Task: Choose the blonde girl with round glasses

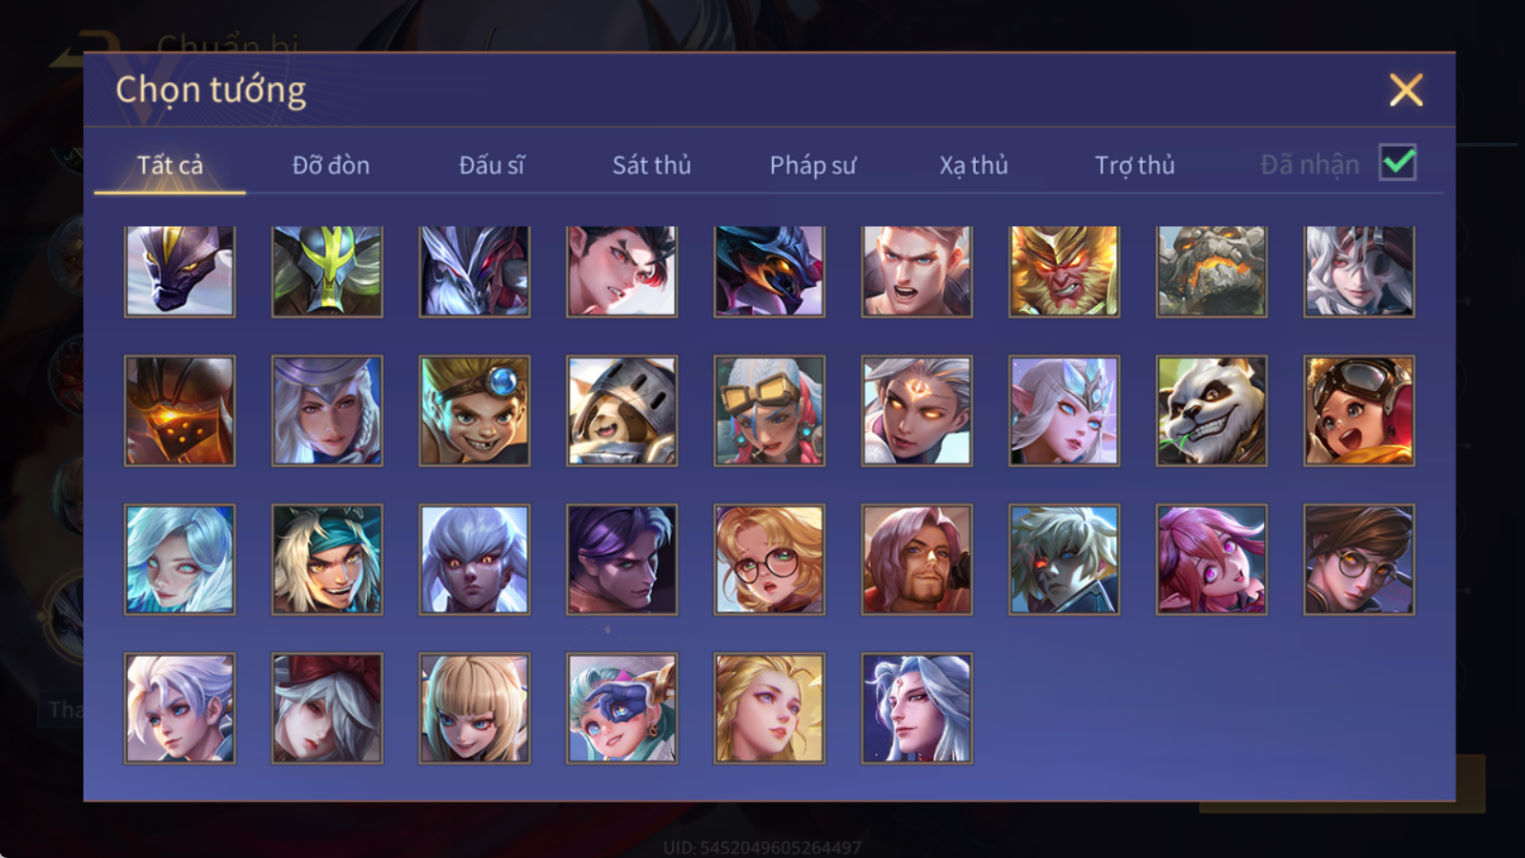Action: point(769,560)
